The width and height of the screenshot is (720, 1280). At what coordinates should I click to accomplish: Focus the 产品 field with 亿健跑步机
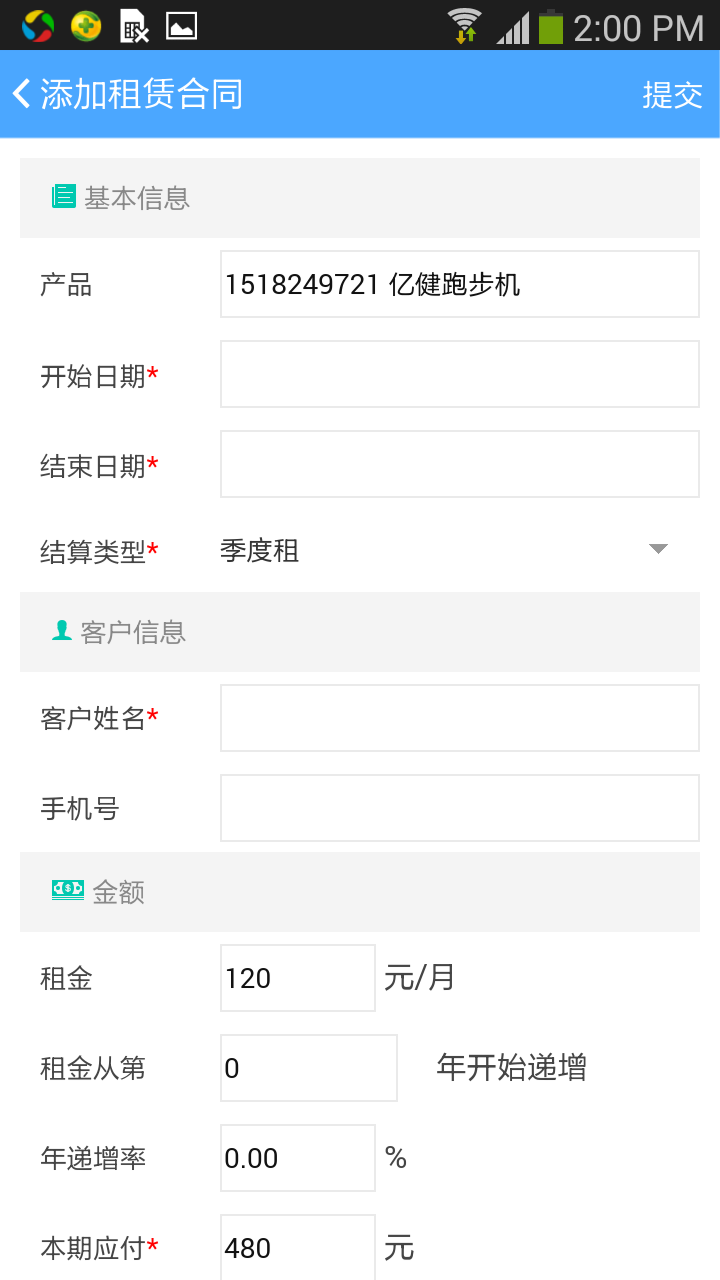click(x=459, y=285)
